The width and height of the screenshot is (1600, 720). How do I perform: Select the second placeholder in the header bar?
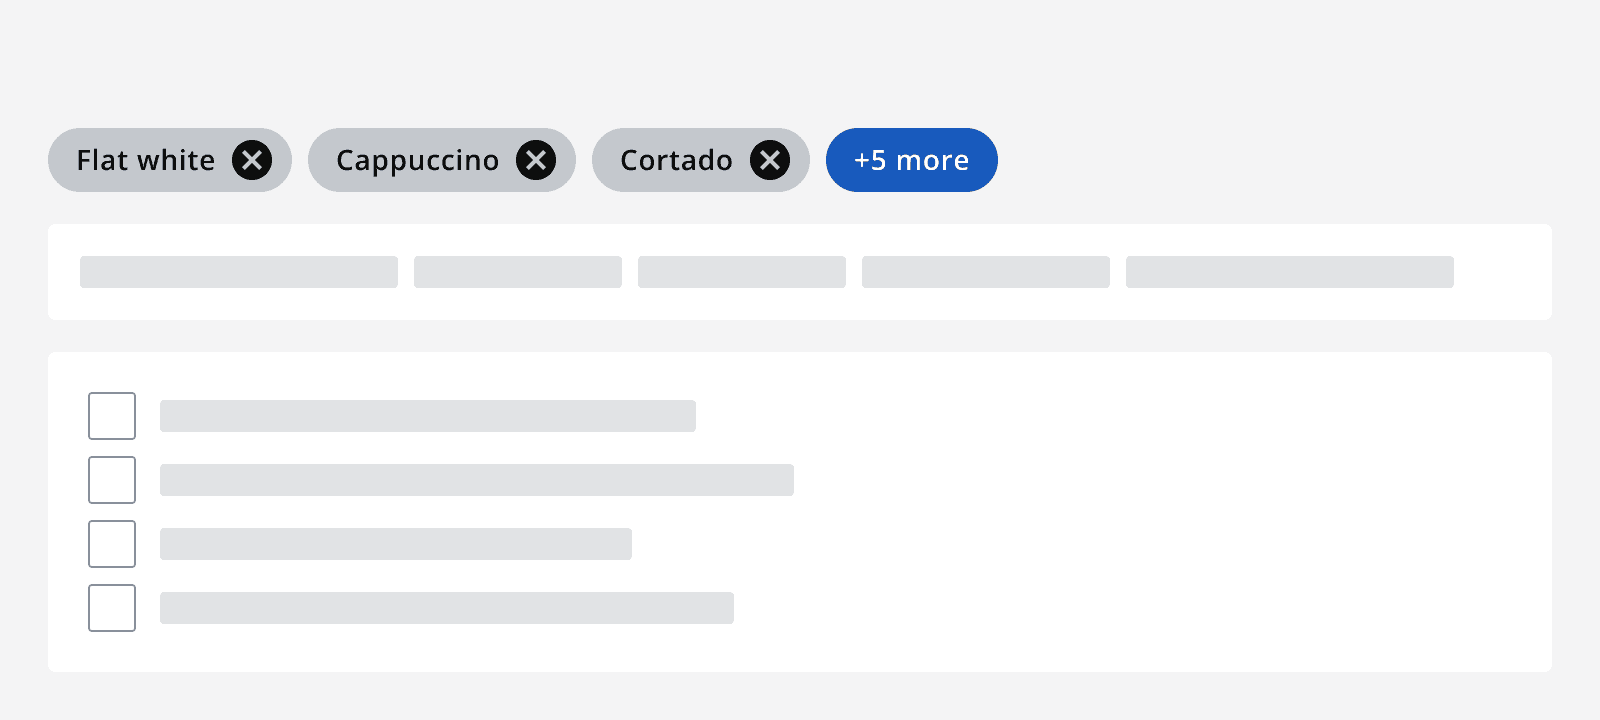tap(518, 272)
